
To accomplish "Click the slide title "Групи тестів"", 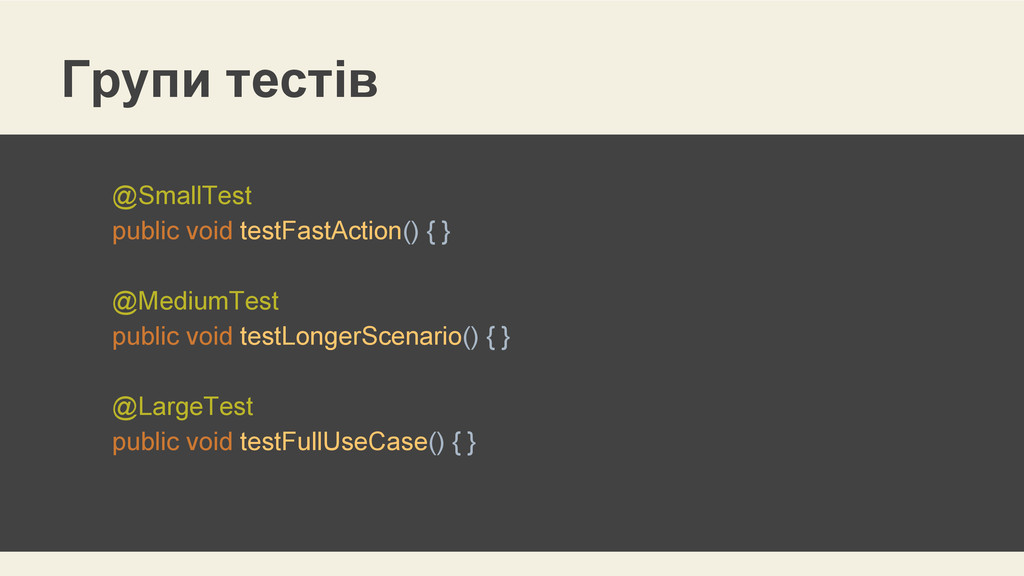I will click(220, 81).
